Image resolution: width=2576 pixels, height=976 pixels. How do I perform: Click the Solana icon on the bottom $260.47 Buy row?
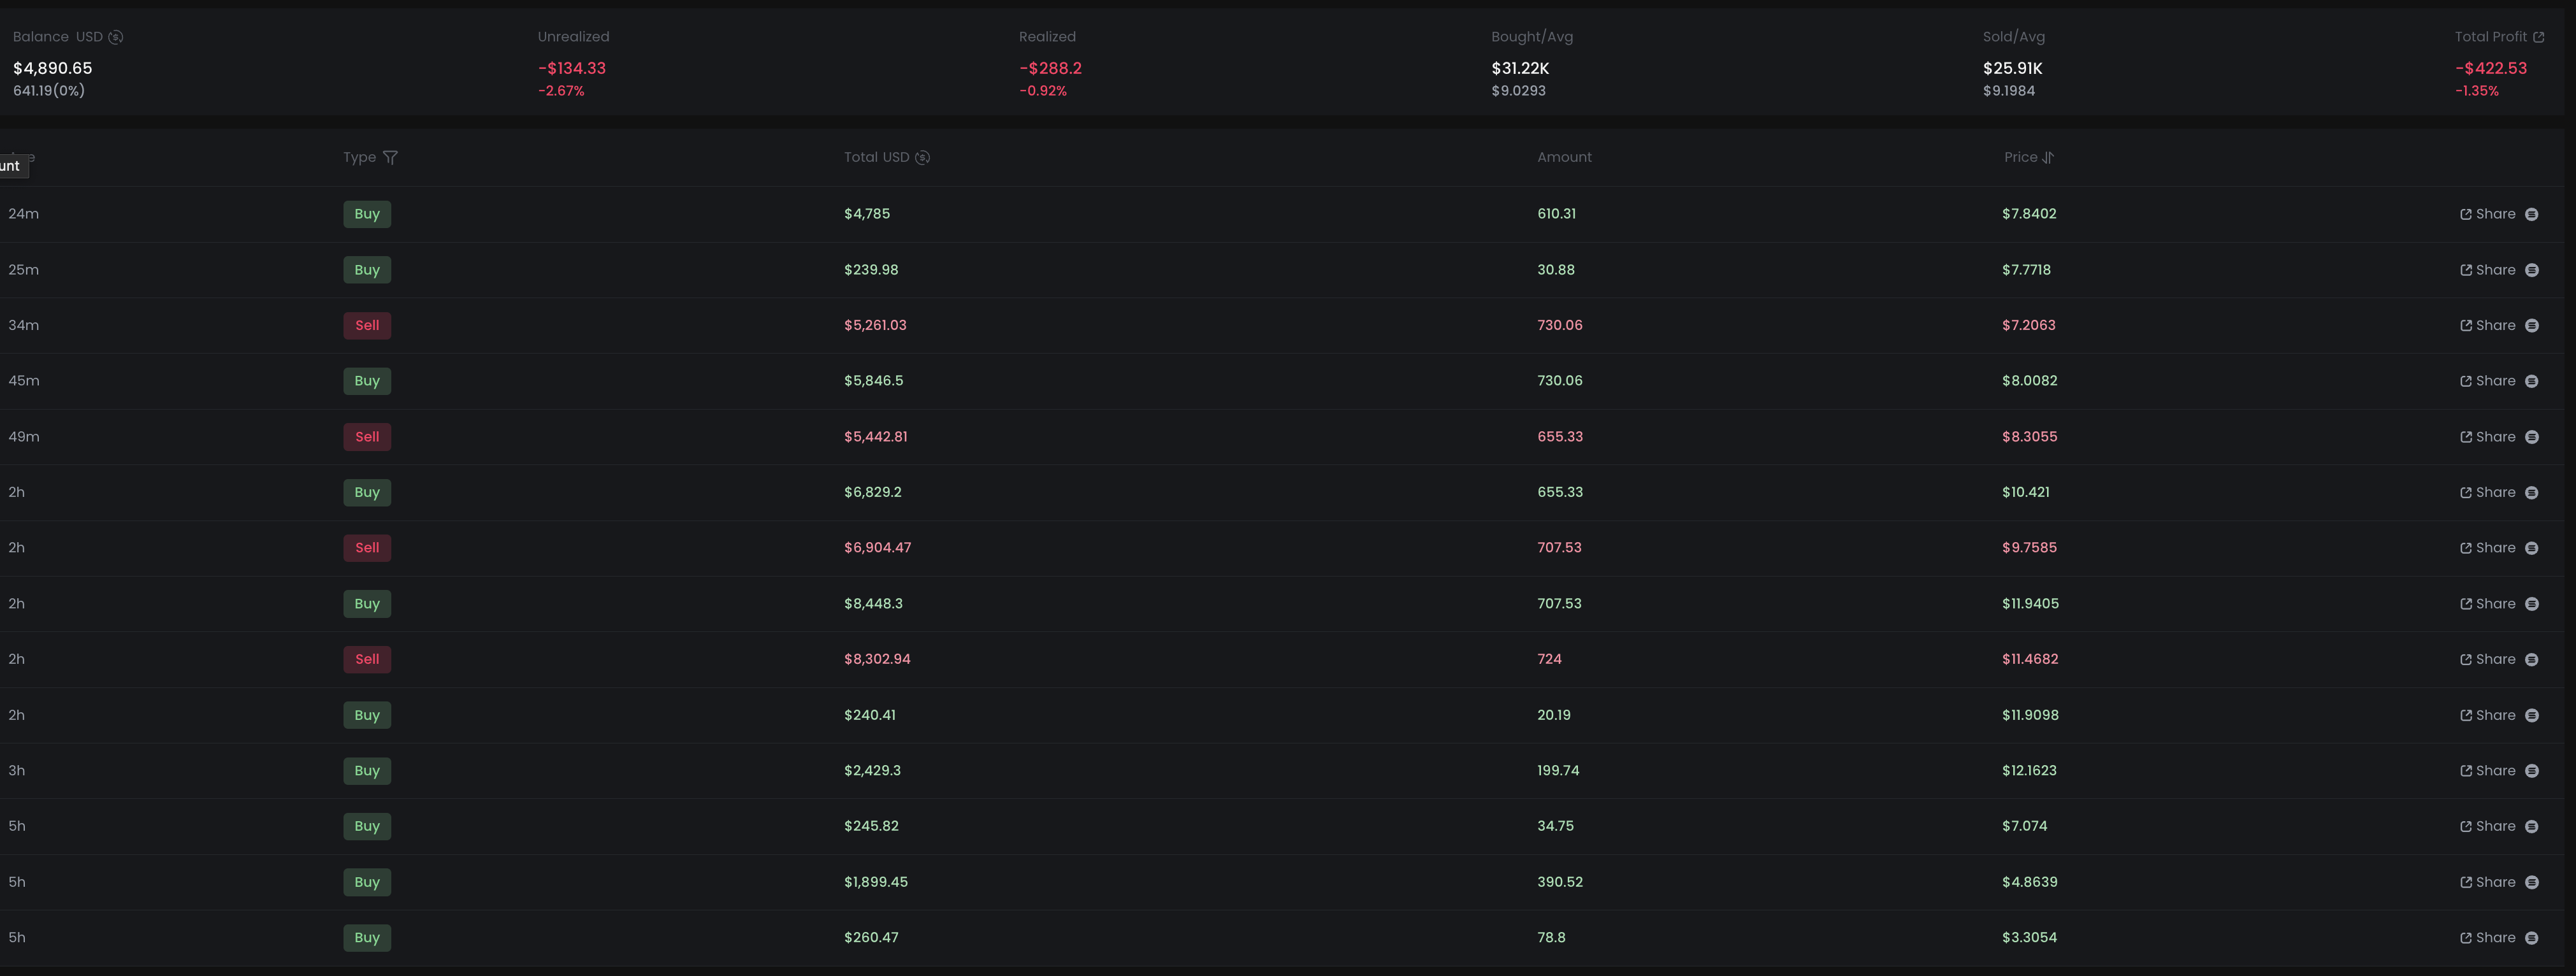[x=2532, y=937]
